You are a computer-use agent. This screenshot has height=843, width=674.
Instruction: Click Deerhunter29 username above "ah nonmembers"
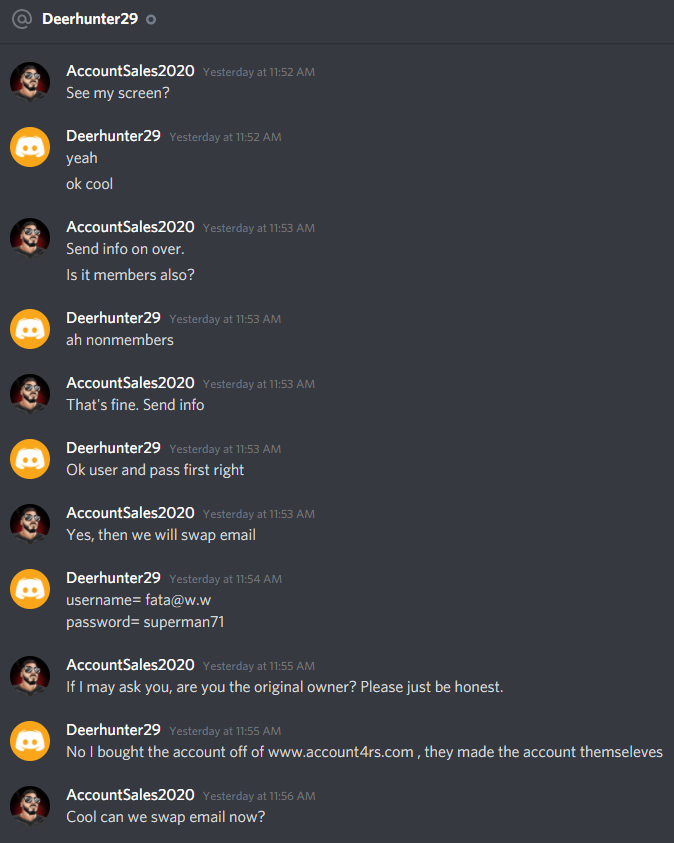(x=113, y=318)
